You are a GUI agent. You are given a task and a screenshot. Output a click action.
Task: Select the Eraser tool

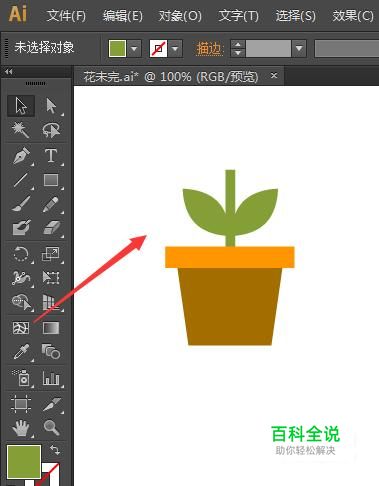click(51, 228)
